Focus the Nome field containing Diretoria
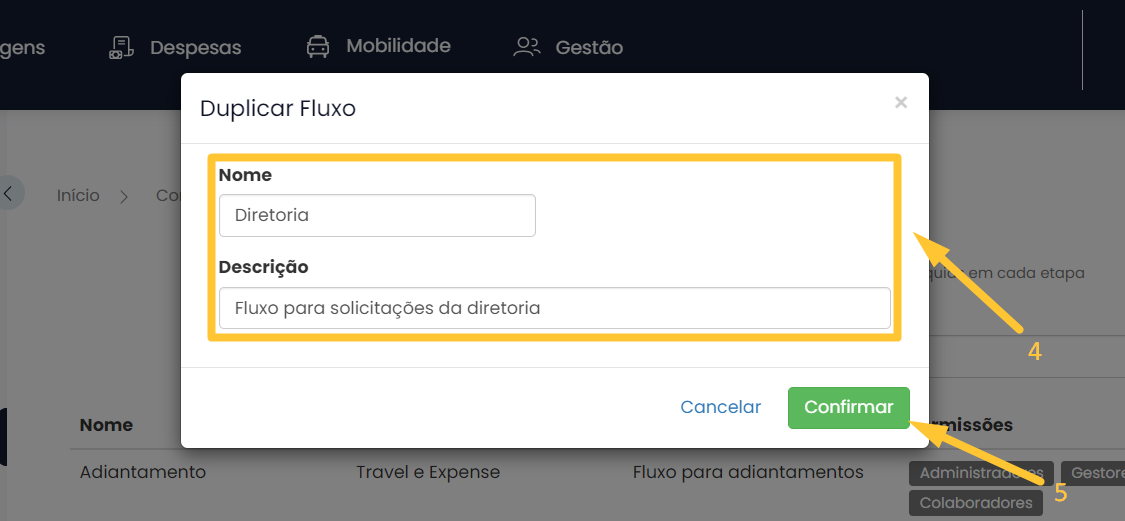1125x521 pixels. click(x=377, y=215)
